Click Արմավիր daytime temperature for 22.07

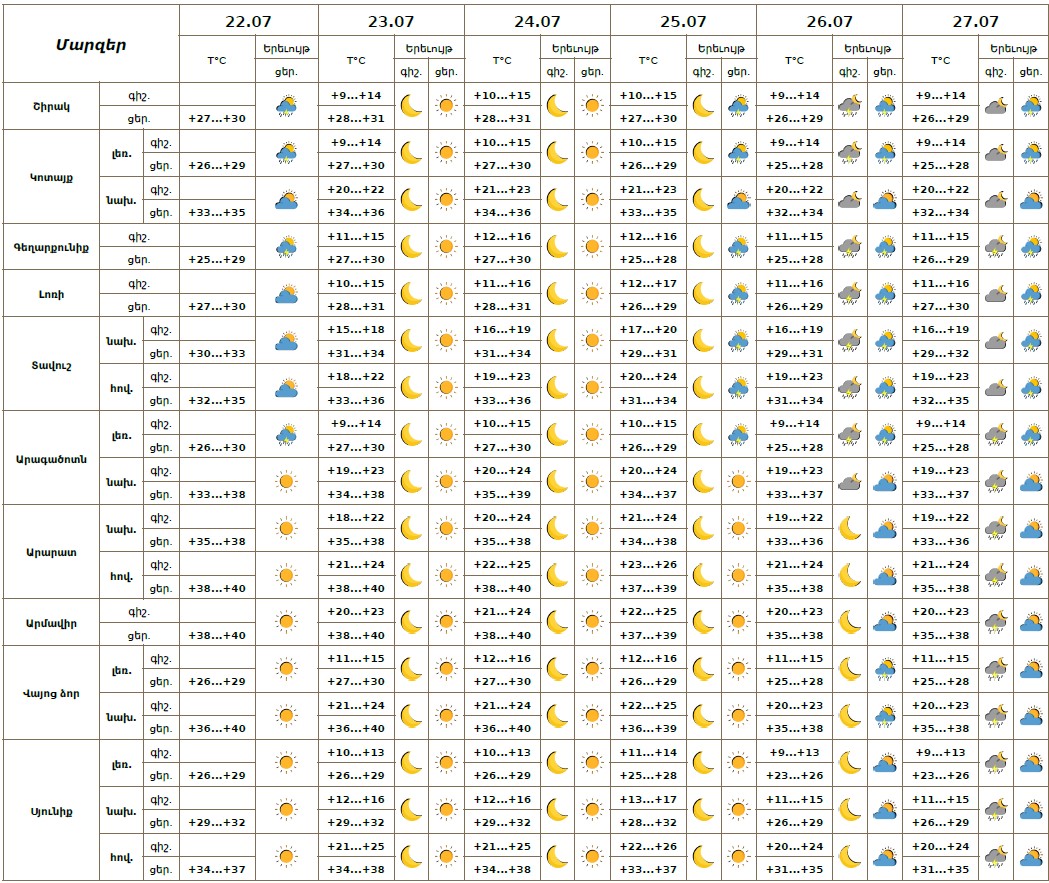[x=217, y=635]
